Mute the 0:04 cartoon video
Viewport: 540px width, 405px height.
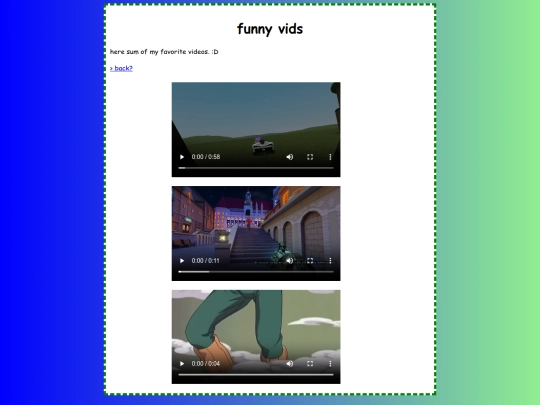(290, 364)
